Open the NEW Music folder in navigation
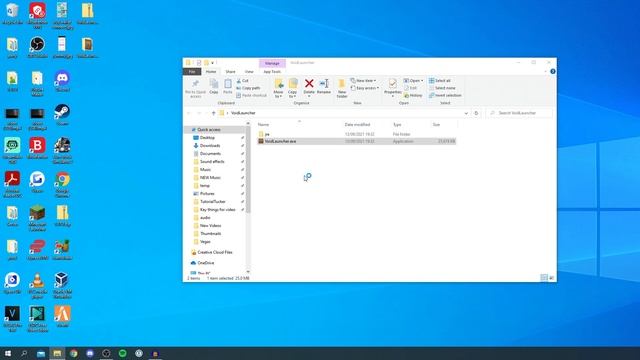Screen dimensions: 640x360 210,178
